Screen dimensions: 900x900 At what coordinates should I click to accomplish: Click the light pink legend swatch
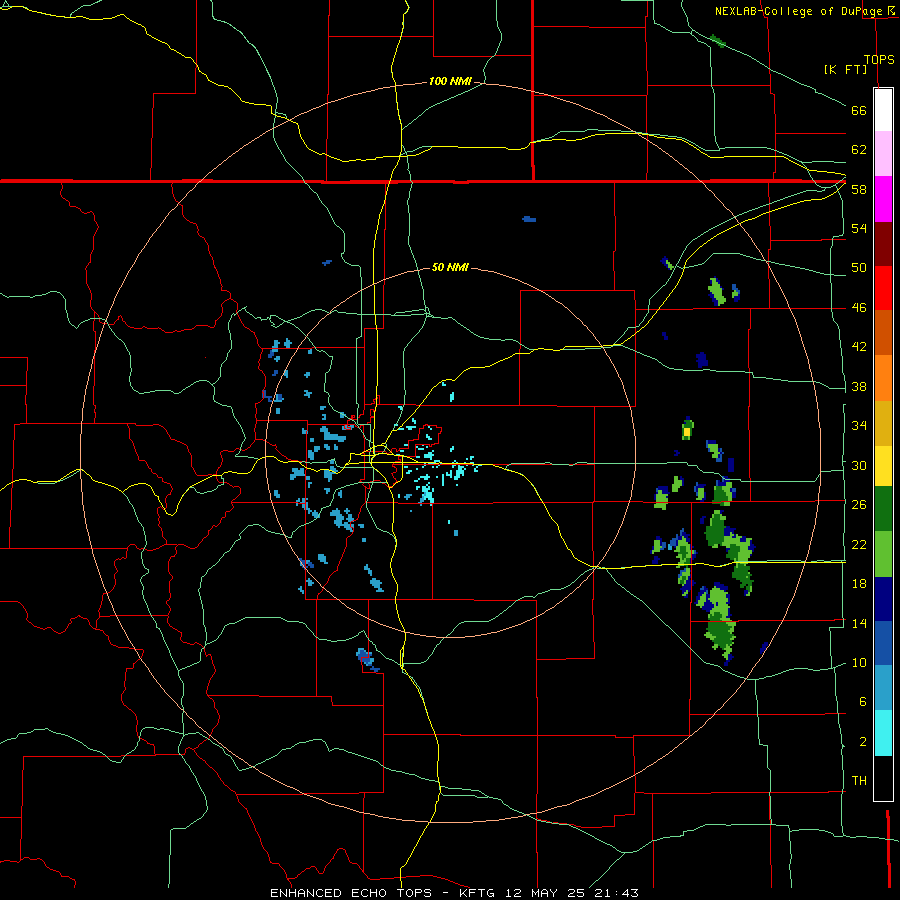(883, 153)
